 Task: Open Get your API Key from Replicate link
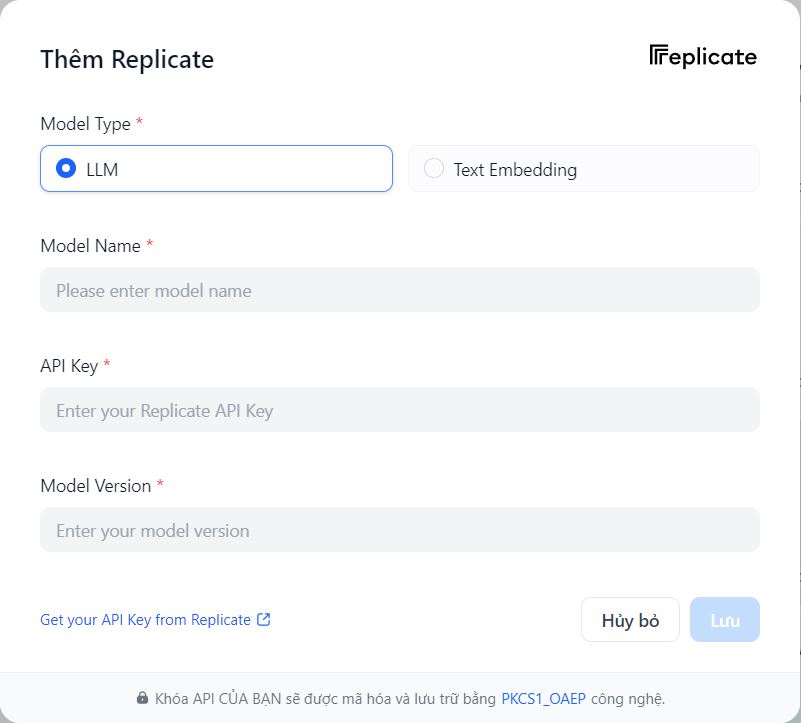(145, 620)
